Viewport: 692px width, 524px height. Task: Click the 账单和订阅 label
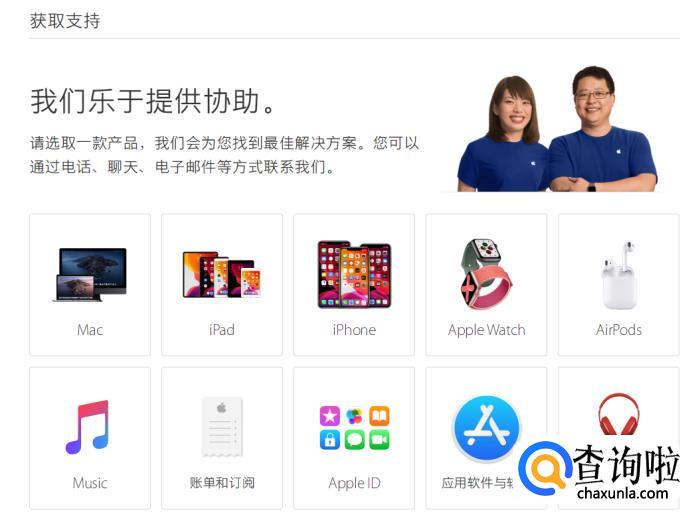(222, 483)
